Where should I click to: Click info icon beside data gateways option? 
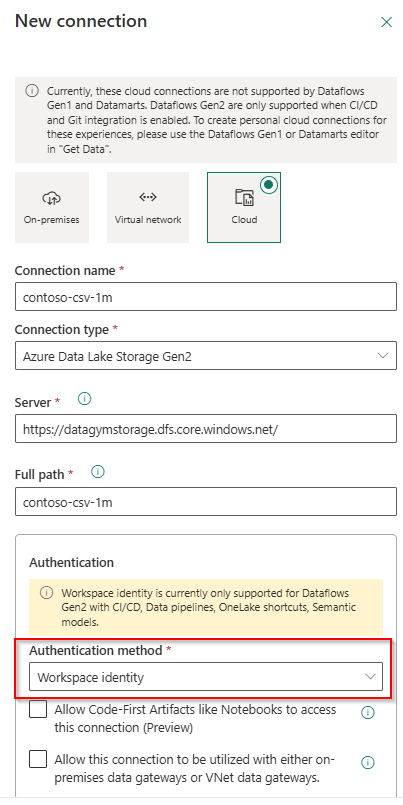click(x=368, y=763)
